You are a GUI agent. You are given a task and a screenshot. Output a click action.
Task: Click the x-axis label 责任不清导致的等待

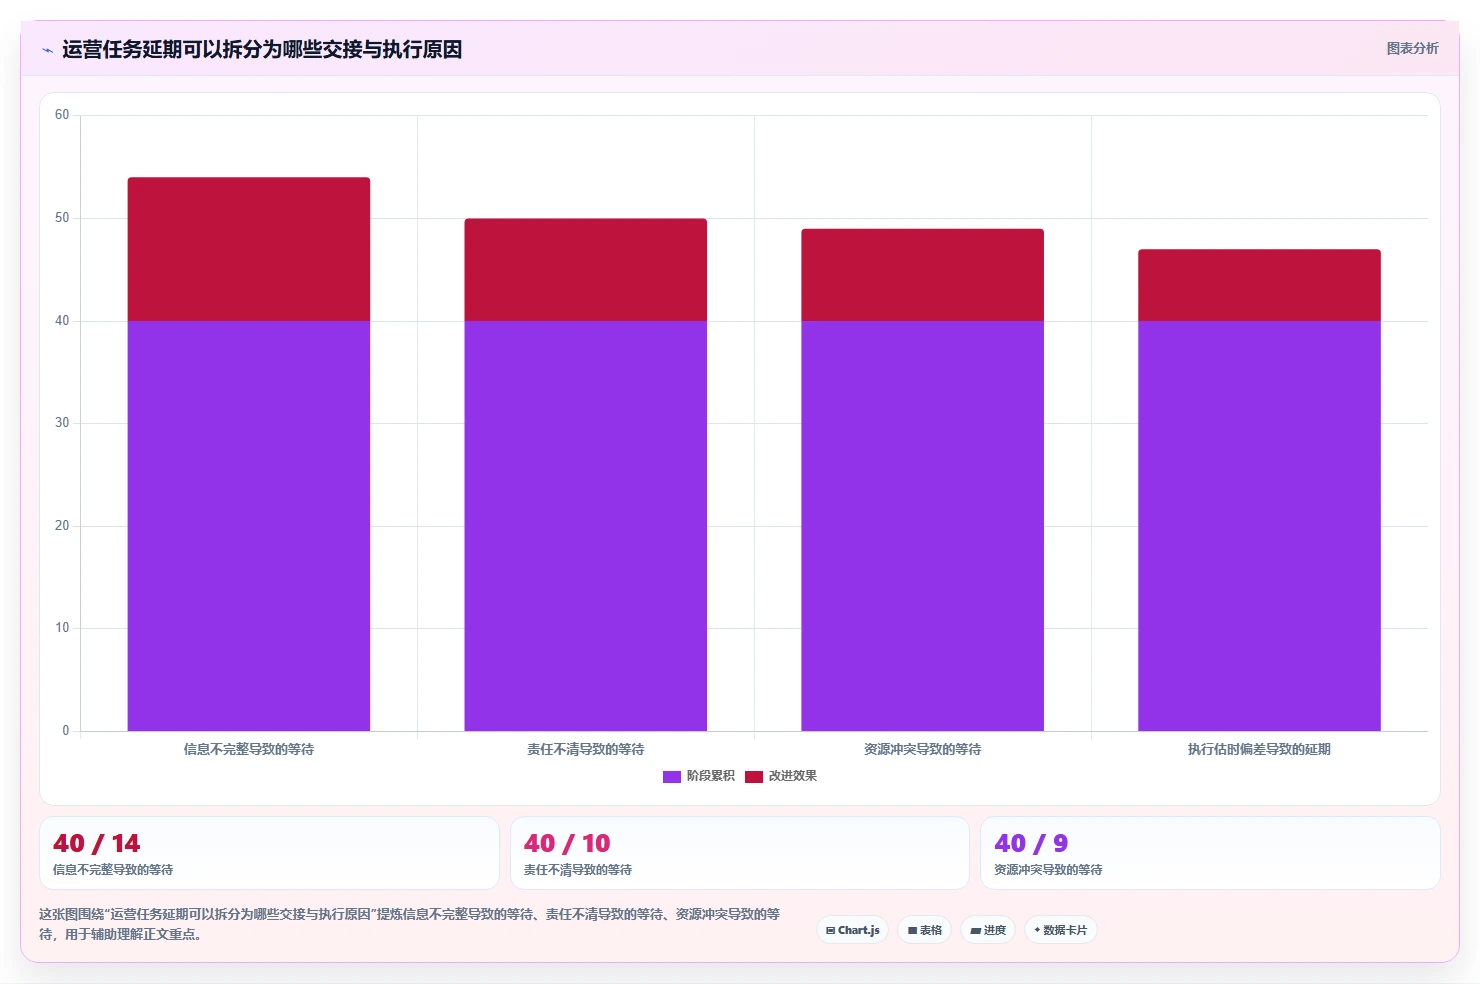[x=586, y=749]
